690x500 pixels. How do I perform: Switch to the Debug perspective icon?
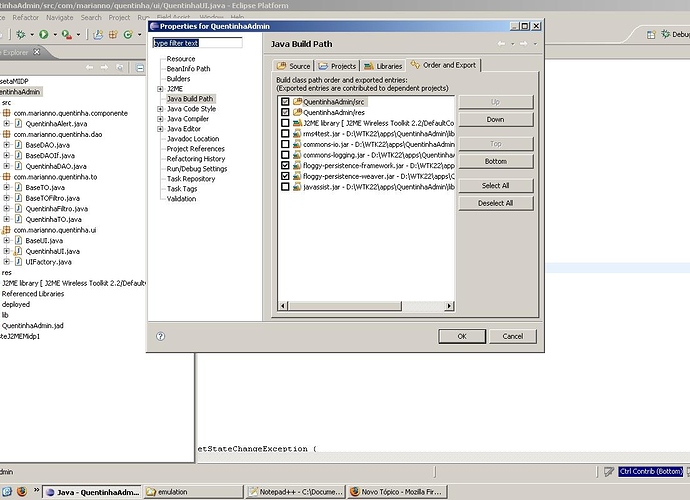coord(666,34)
